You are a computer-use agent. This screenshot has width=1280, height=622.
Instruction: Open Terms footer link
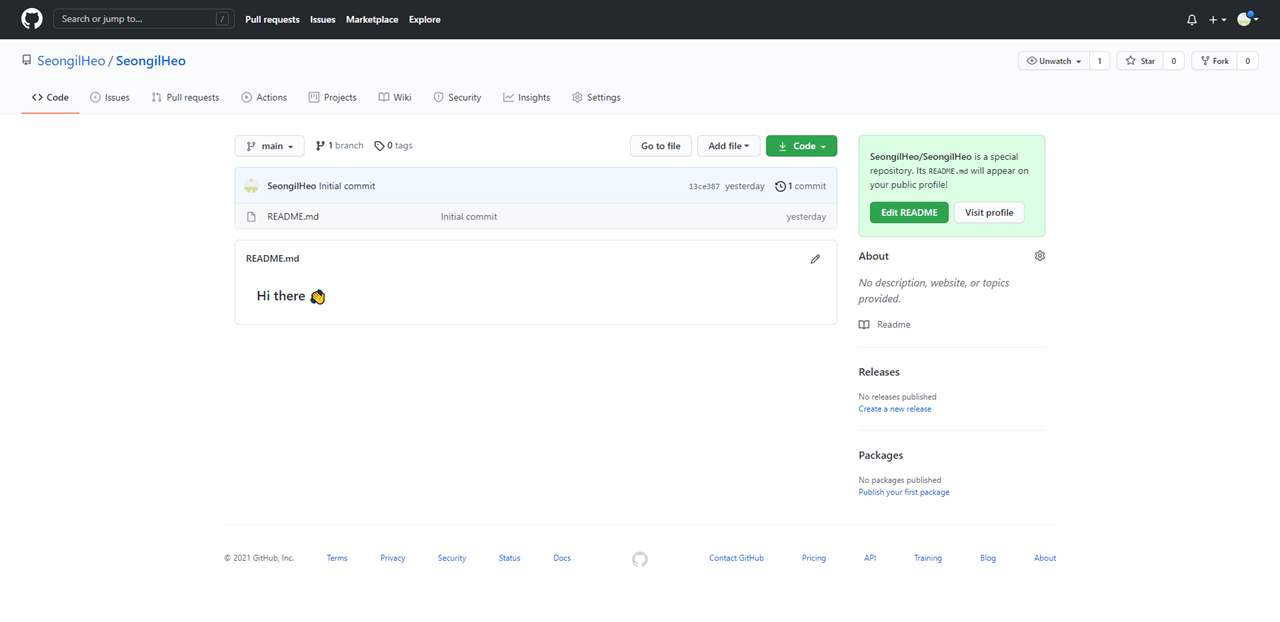click(337, 558)
